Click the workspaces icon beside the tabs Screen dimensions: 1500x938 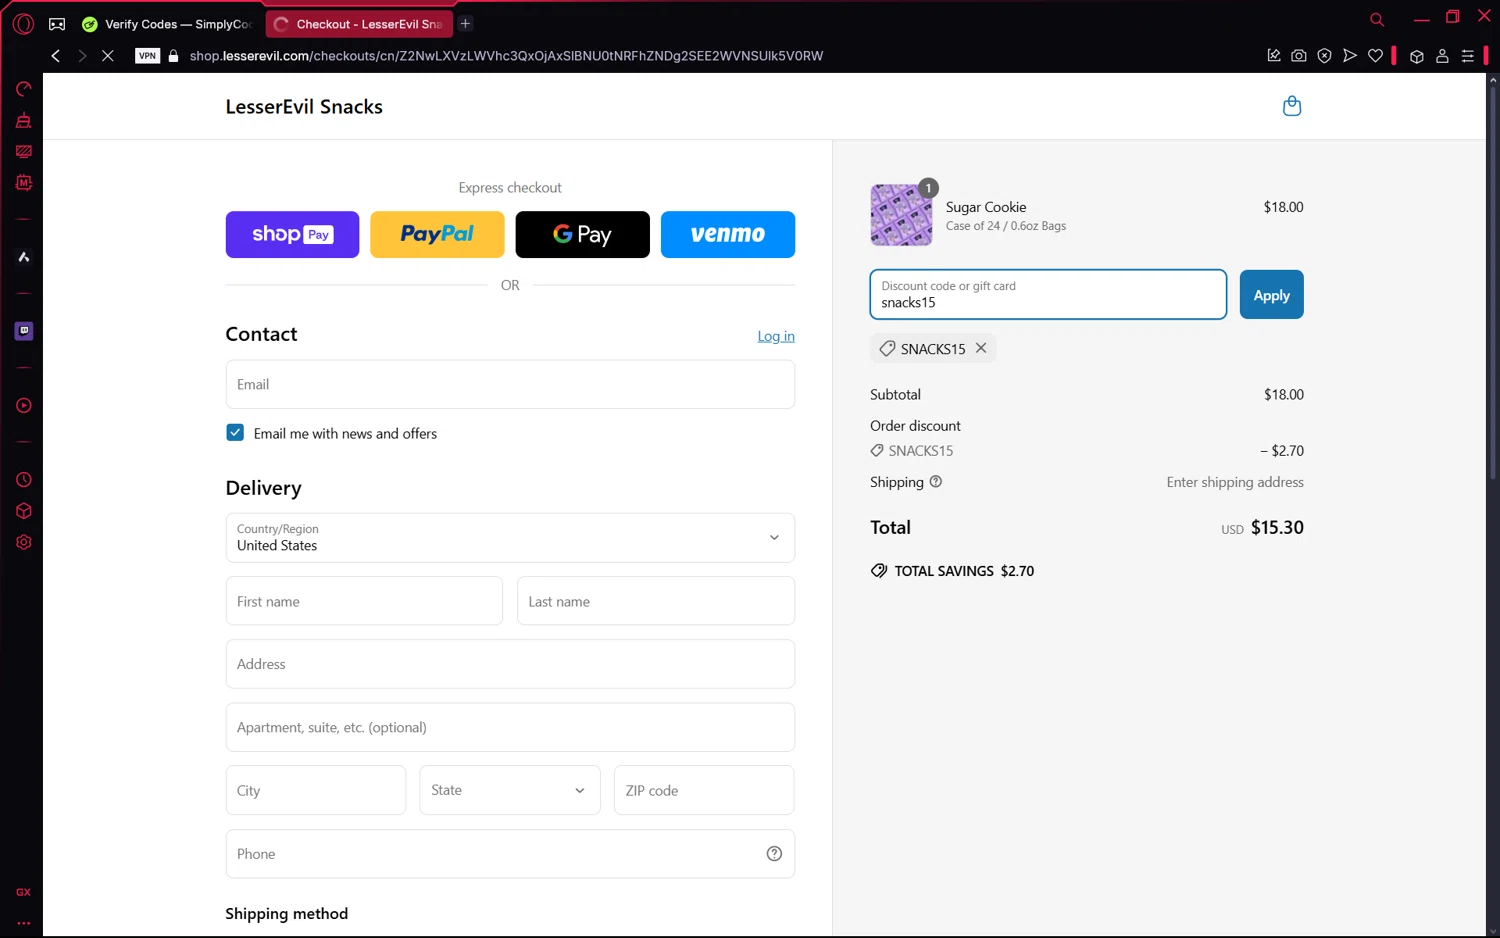coord(57,24)
